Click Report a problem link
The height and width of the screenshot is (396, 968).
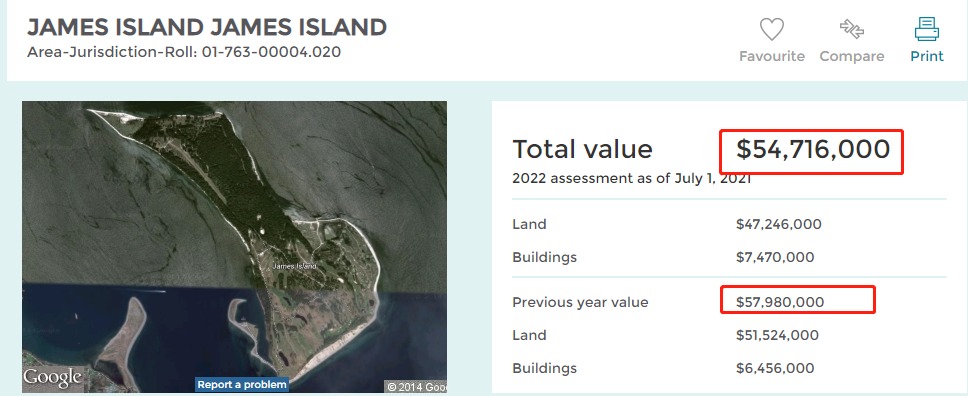(242, 384)
